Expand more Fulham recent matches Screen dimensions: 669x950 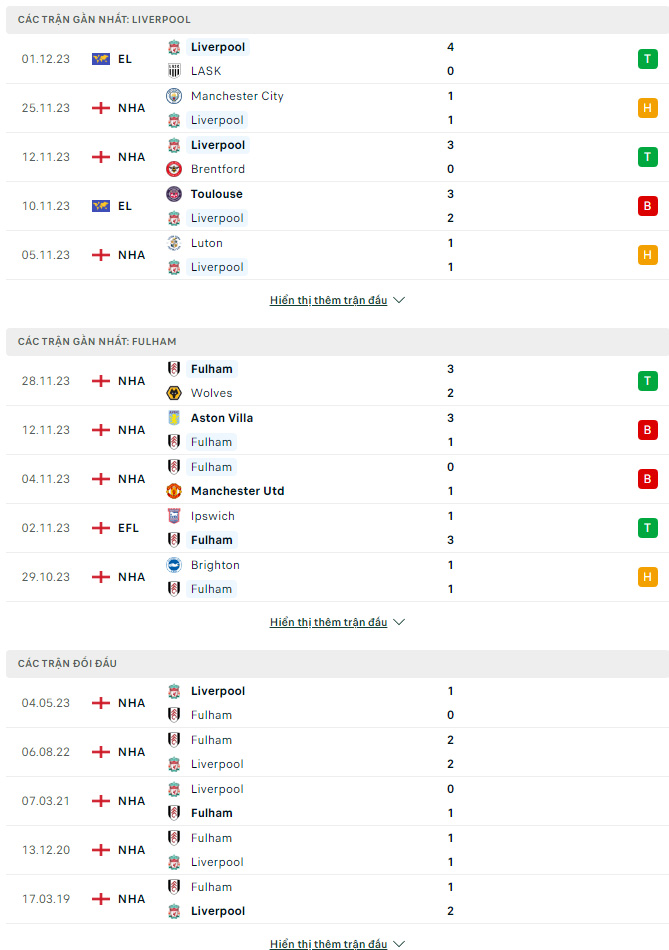pyautogui.click(x=337, y=622)
